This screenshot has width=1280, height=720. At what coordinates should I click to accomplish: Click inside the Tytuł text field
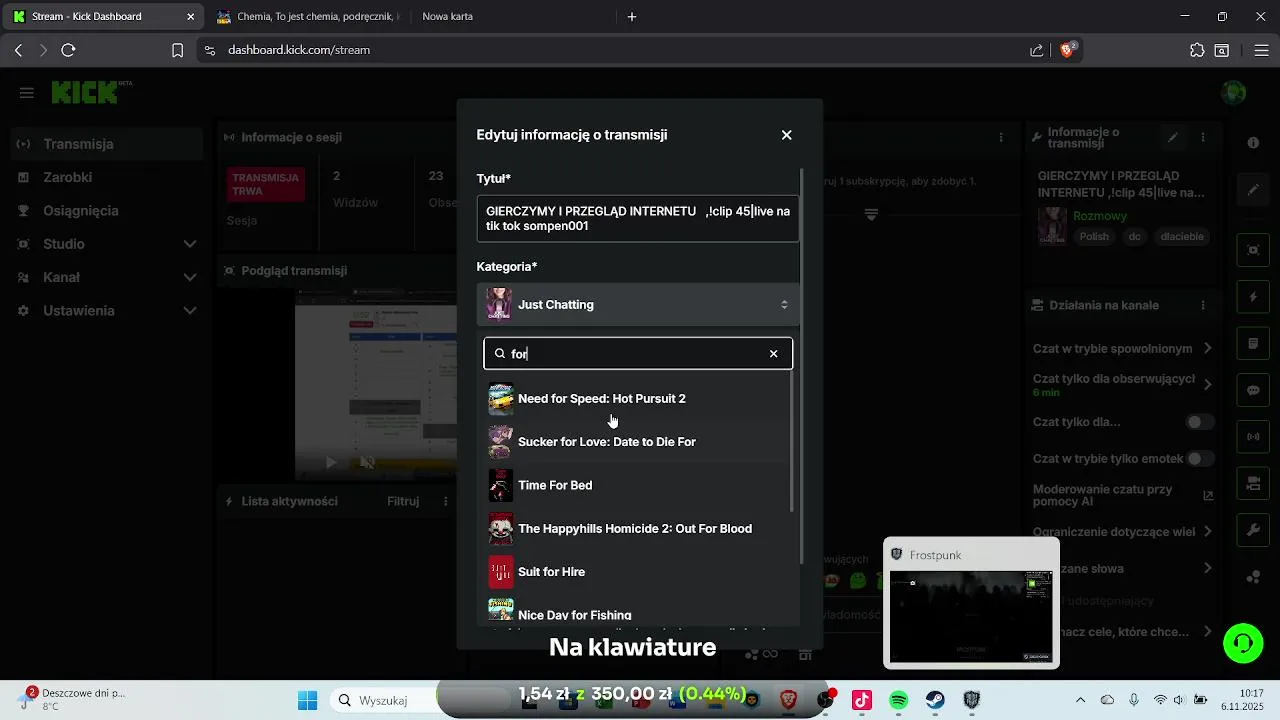coord(638,219)
